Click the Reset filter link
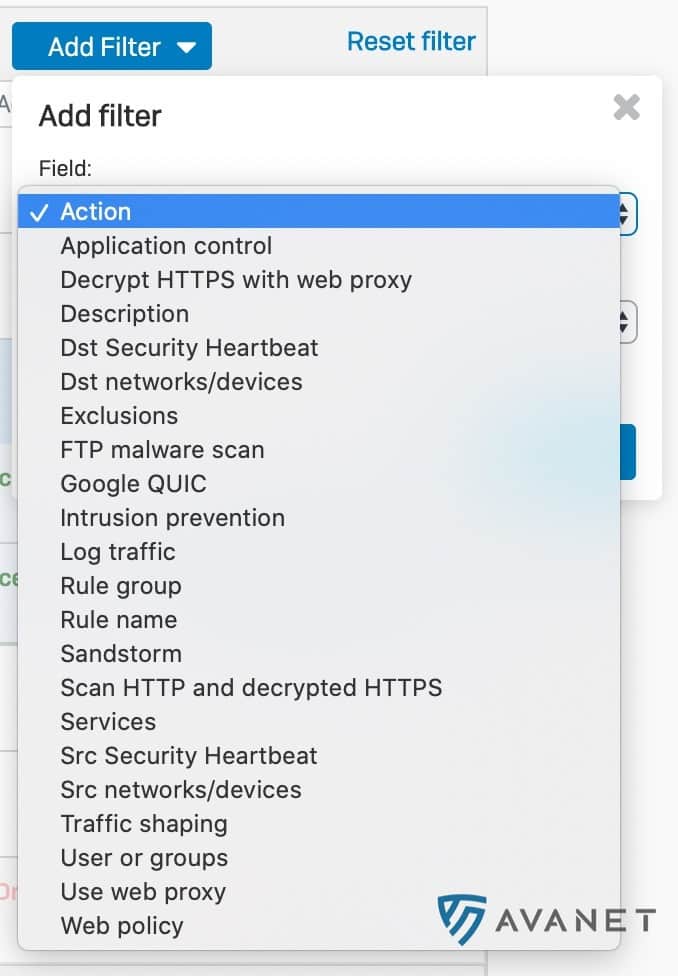 411,42
